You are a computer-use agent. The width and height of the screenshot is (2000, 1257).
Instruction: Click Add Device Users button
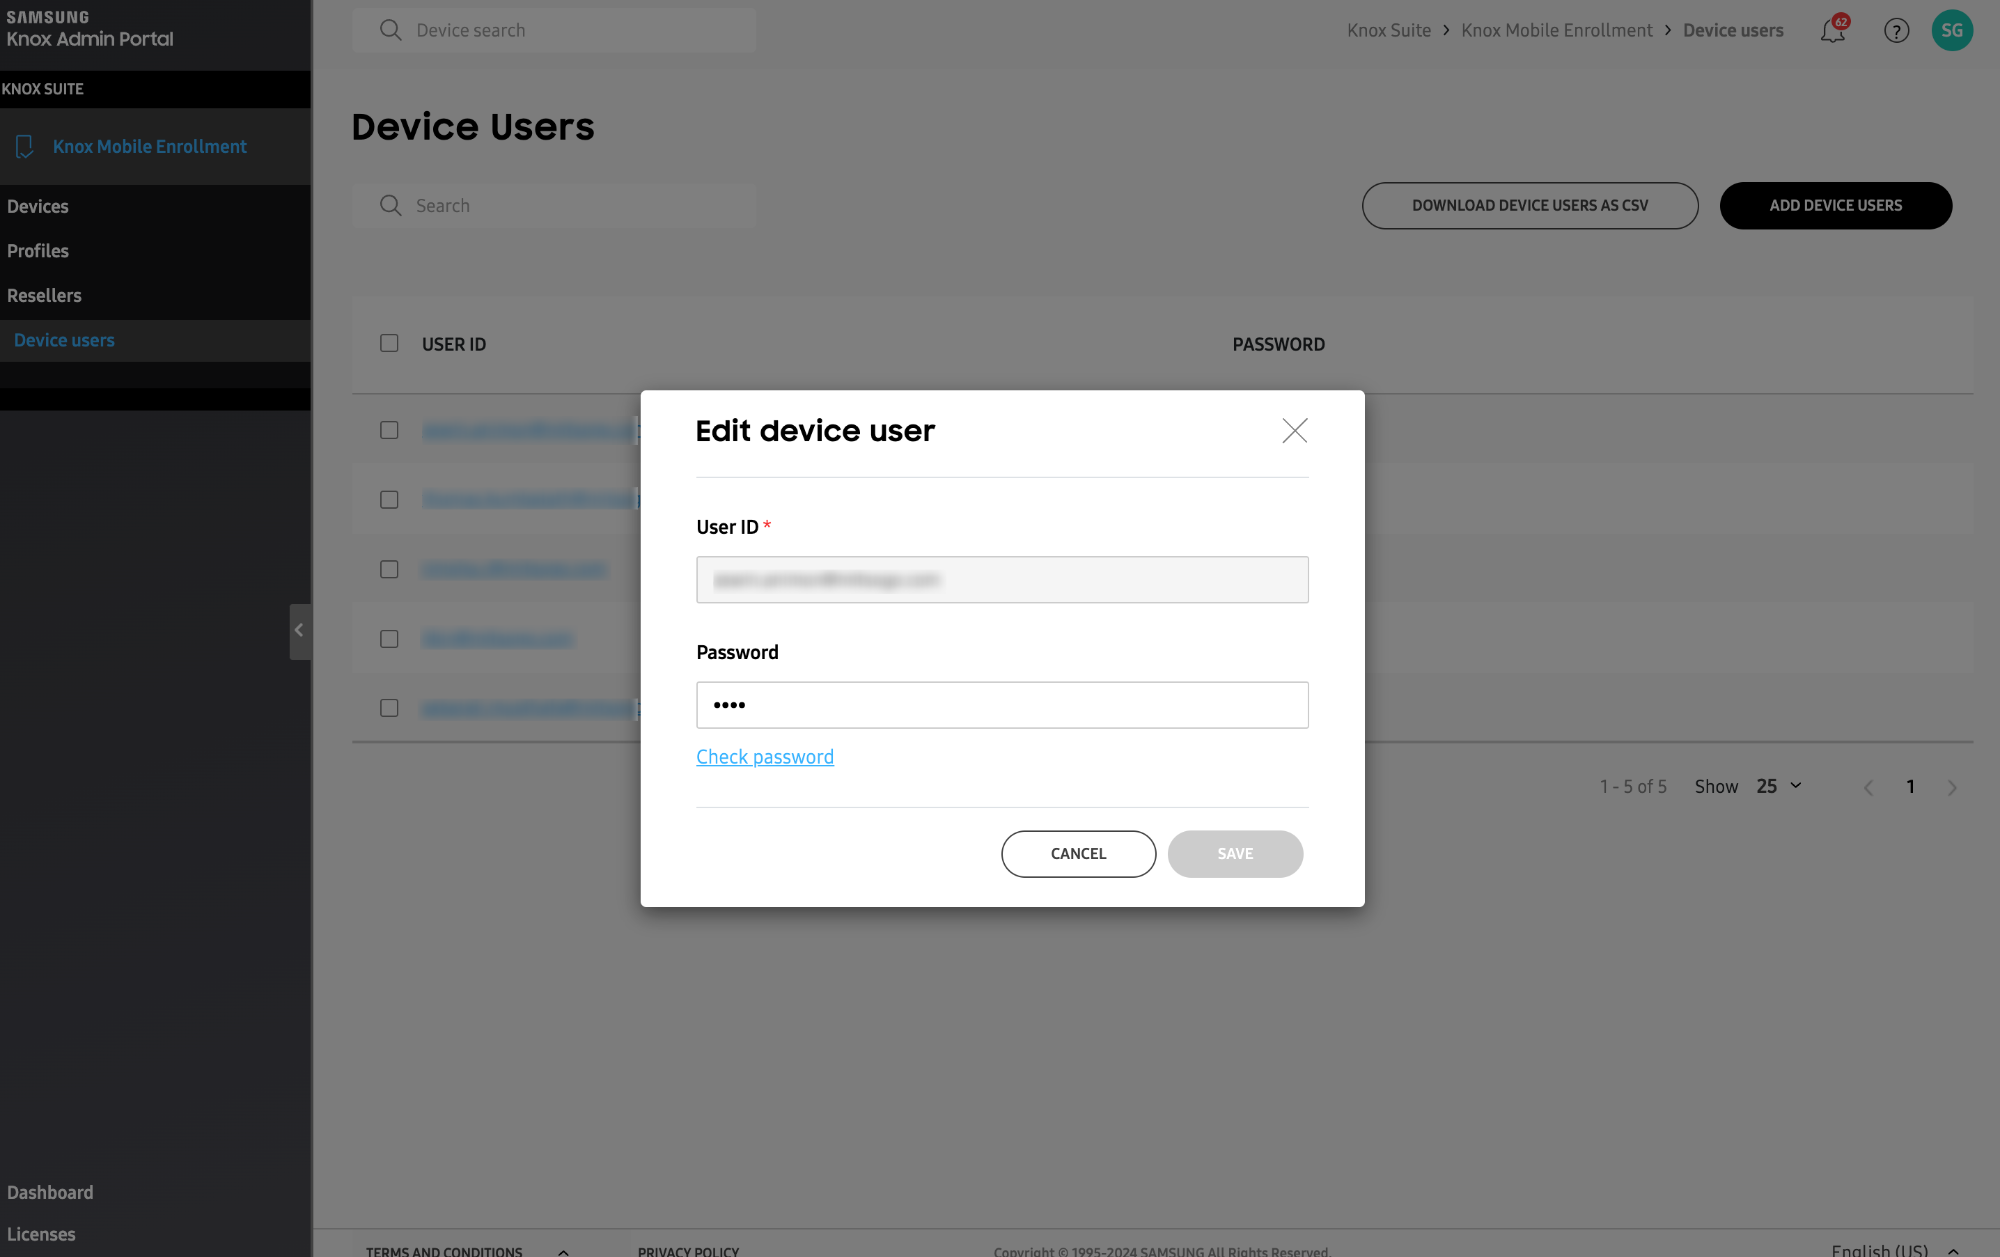tap(1835, 206)
